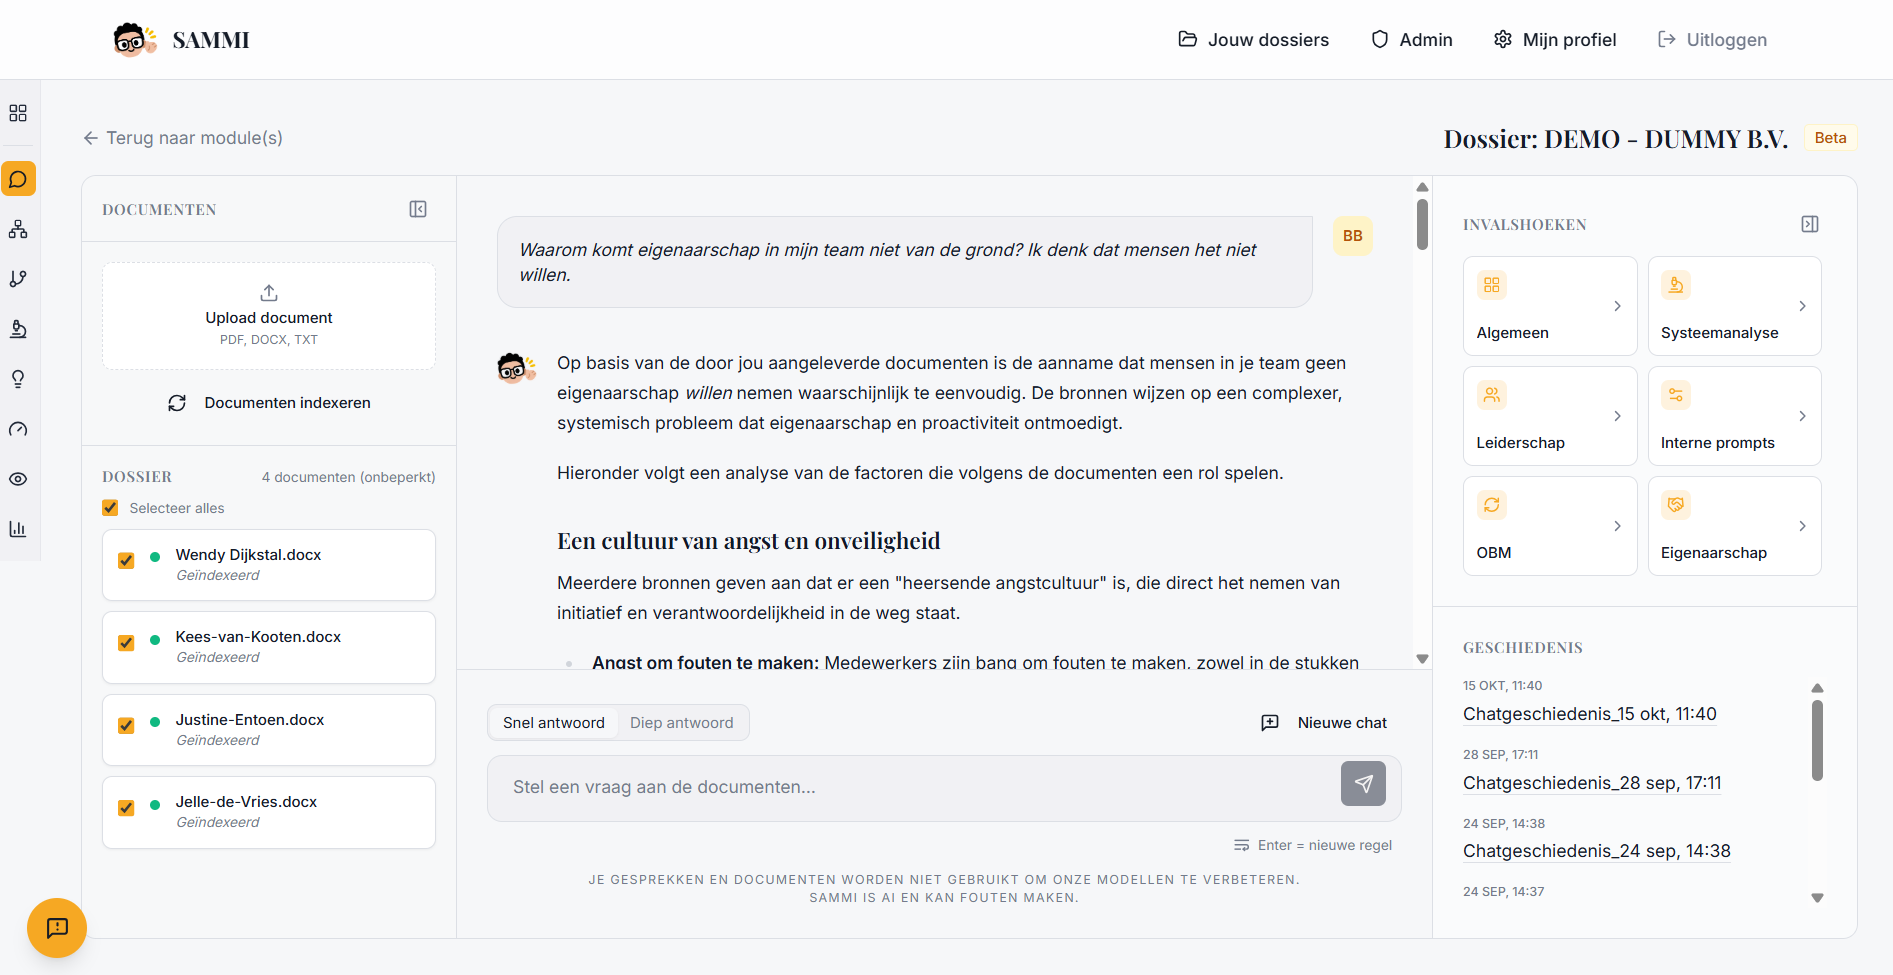Screen dimensions: 1893x975
Task: Open the floating feedback chat button
Action: [57, 928]
